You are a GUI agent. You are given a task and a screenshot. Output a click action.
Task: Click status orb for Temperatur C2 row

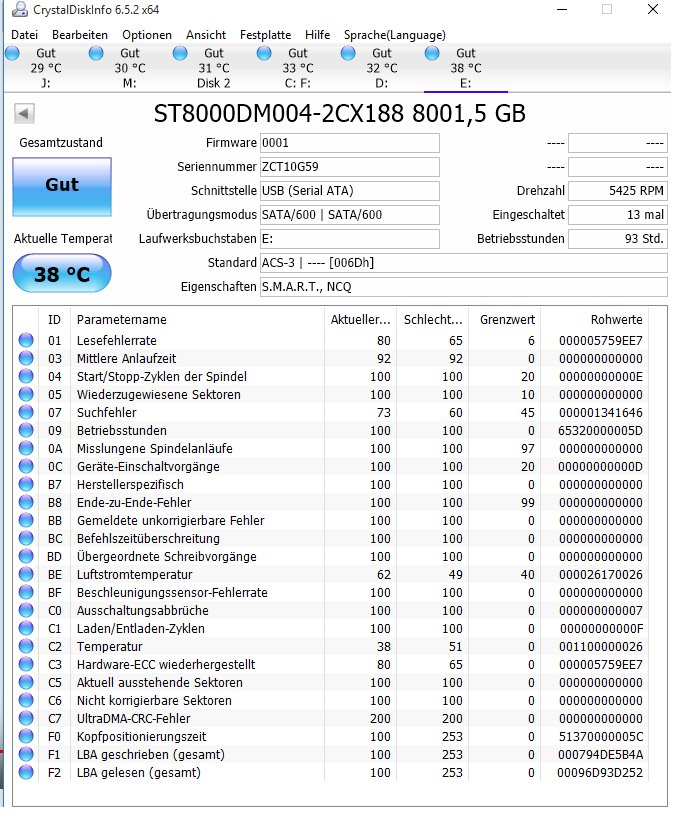coord(26,646)
